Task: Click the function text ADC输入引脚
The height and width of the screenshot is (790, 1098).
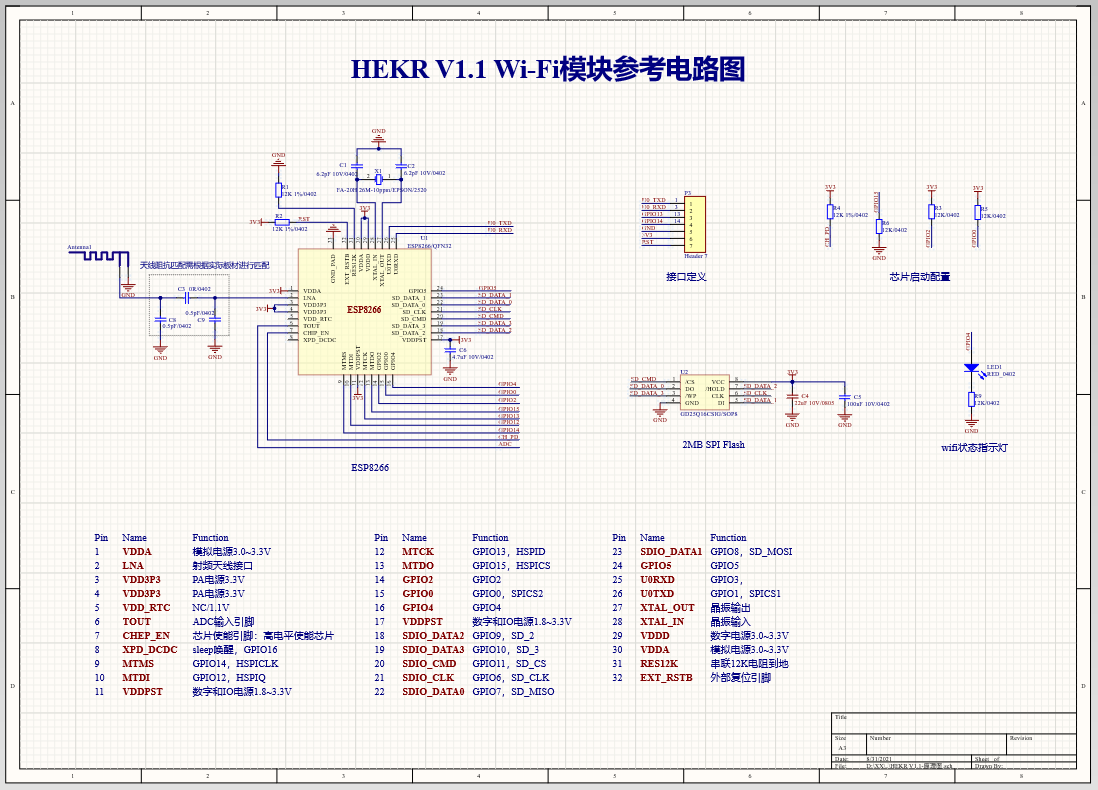Action: point(223,621)
